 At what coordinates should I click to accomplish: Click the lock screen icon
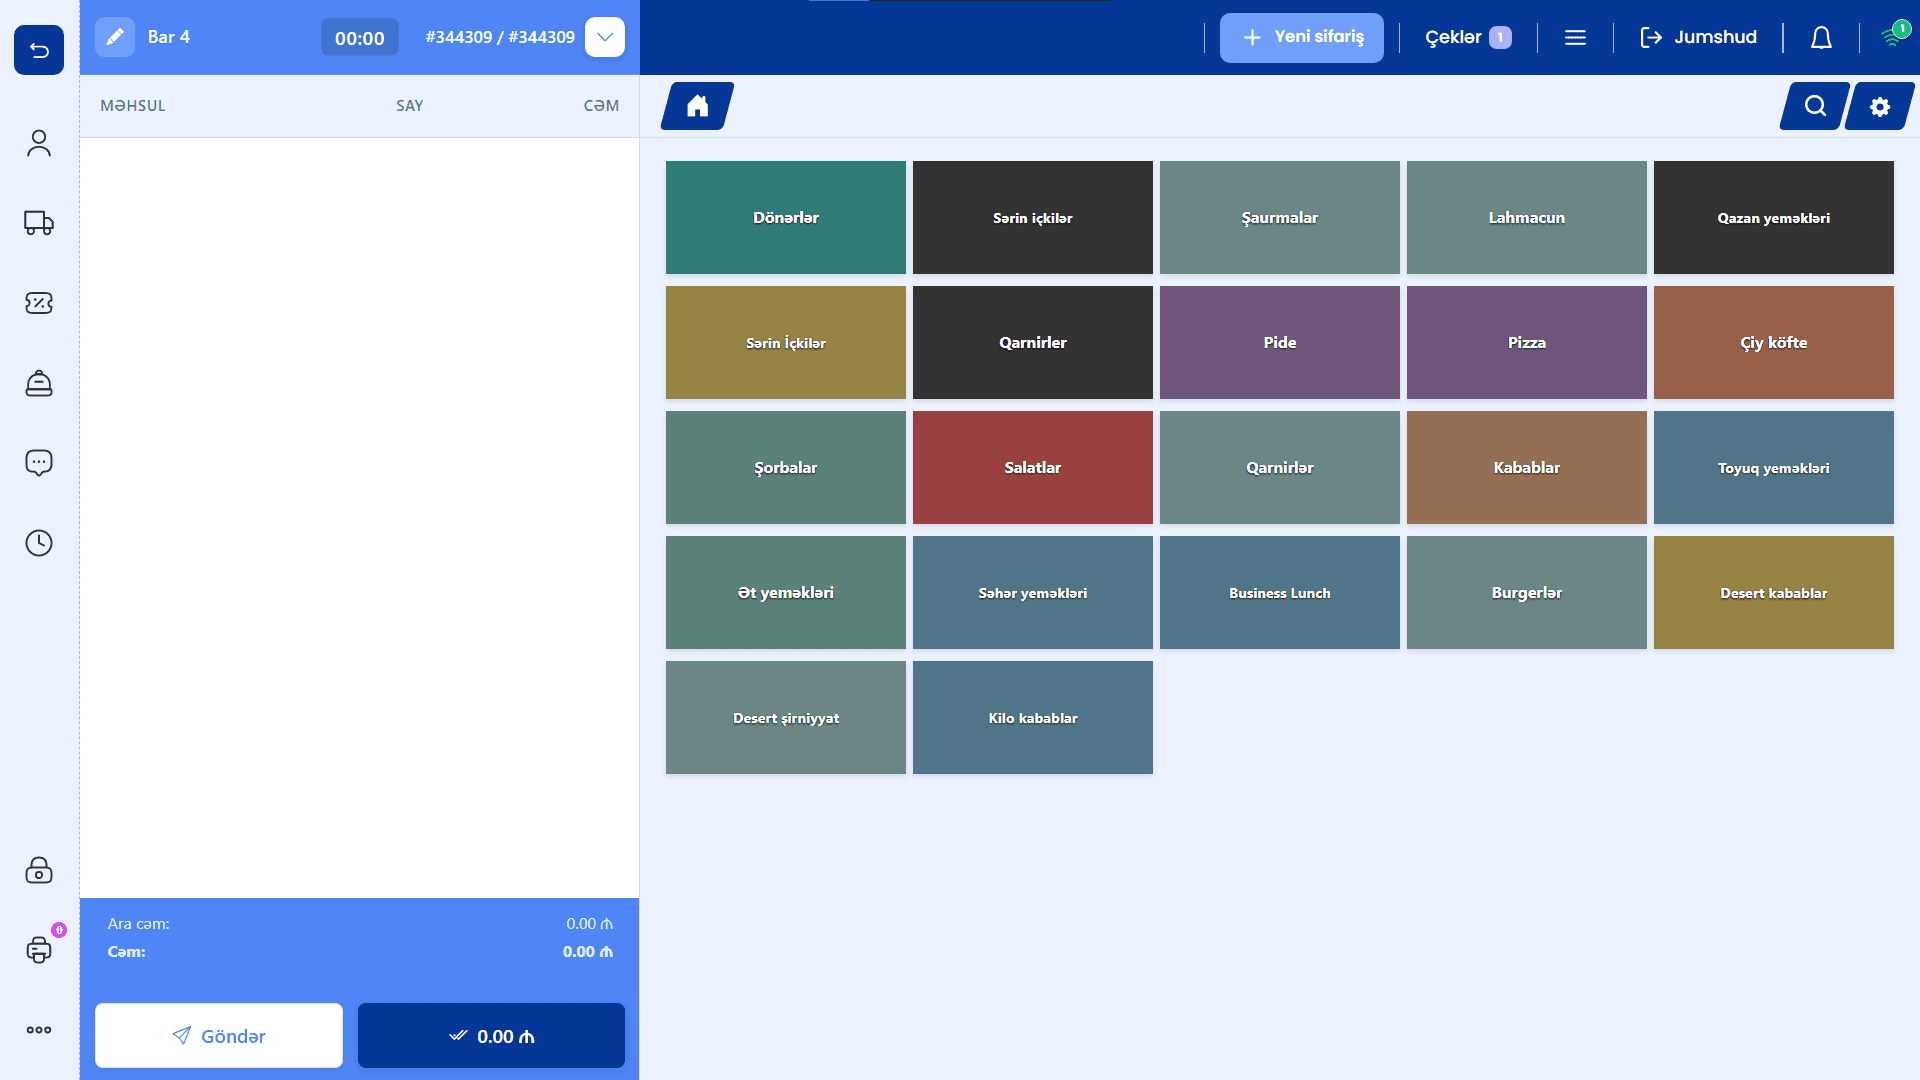(x=39, y=870)
